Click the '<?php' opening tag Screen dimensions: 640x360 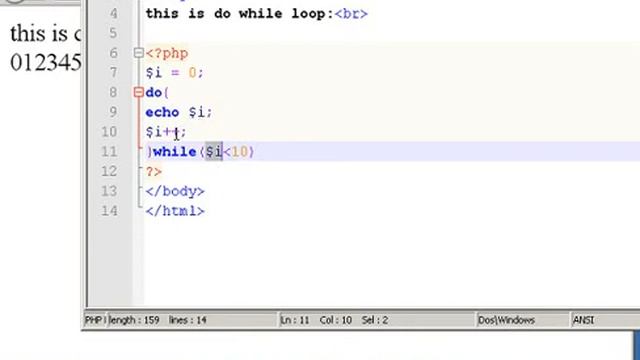coord(167,53)
